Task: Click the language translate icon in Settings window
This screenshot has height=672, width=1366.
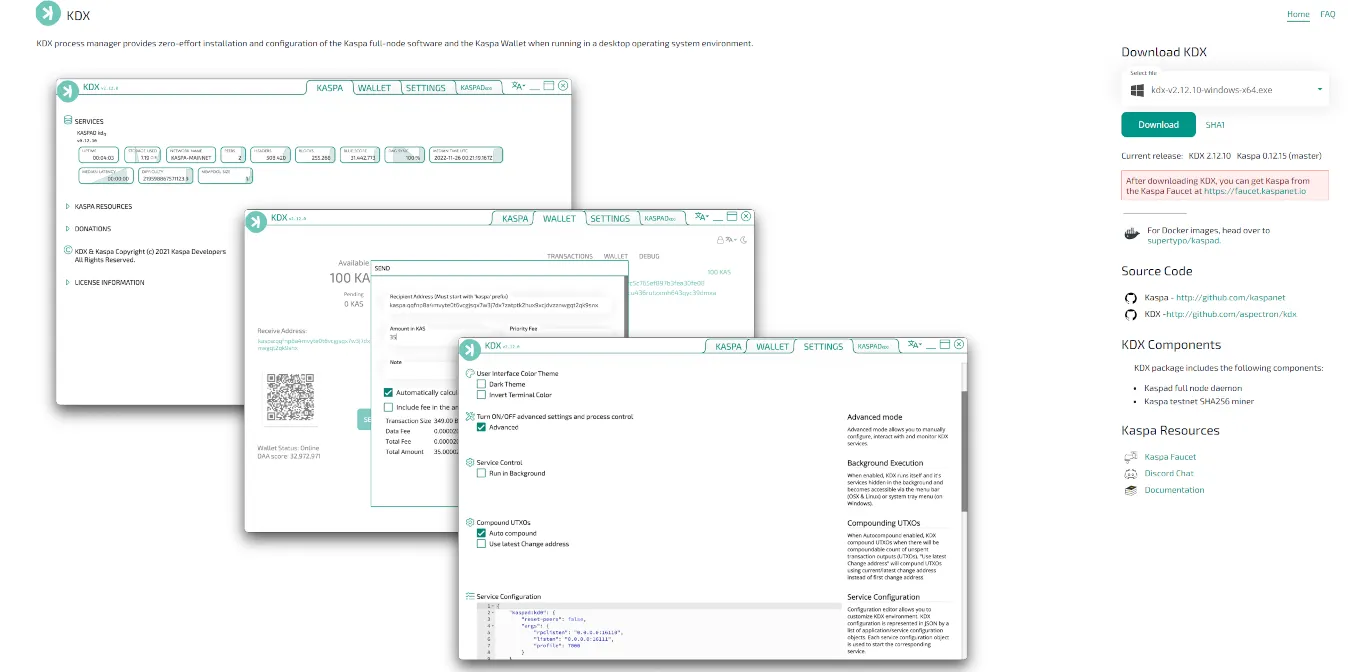Action: pyautogui.click(x=914, y=345)
